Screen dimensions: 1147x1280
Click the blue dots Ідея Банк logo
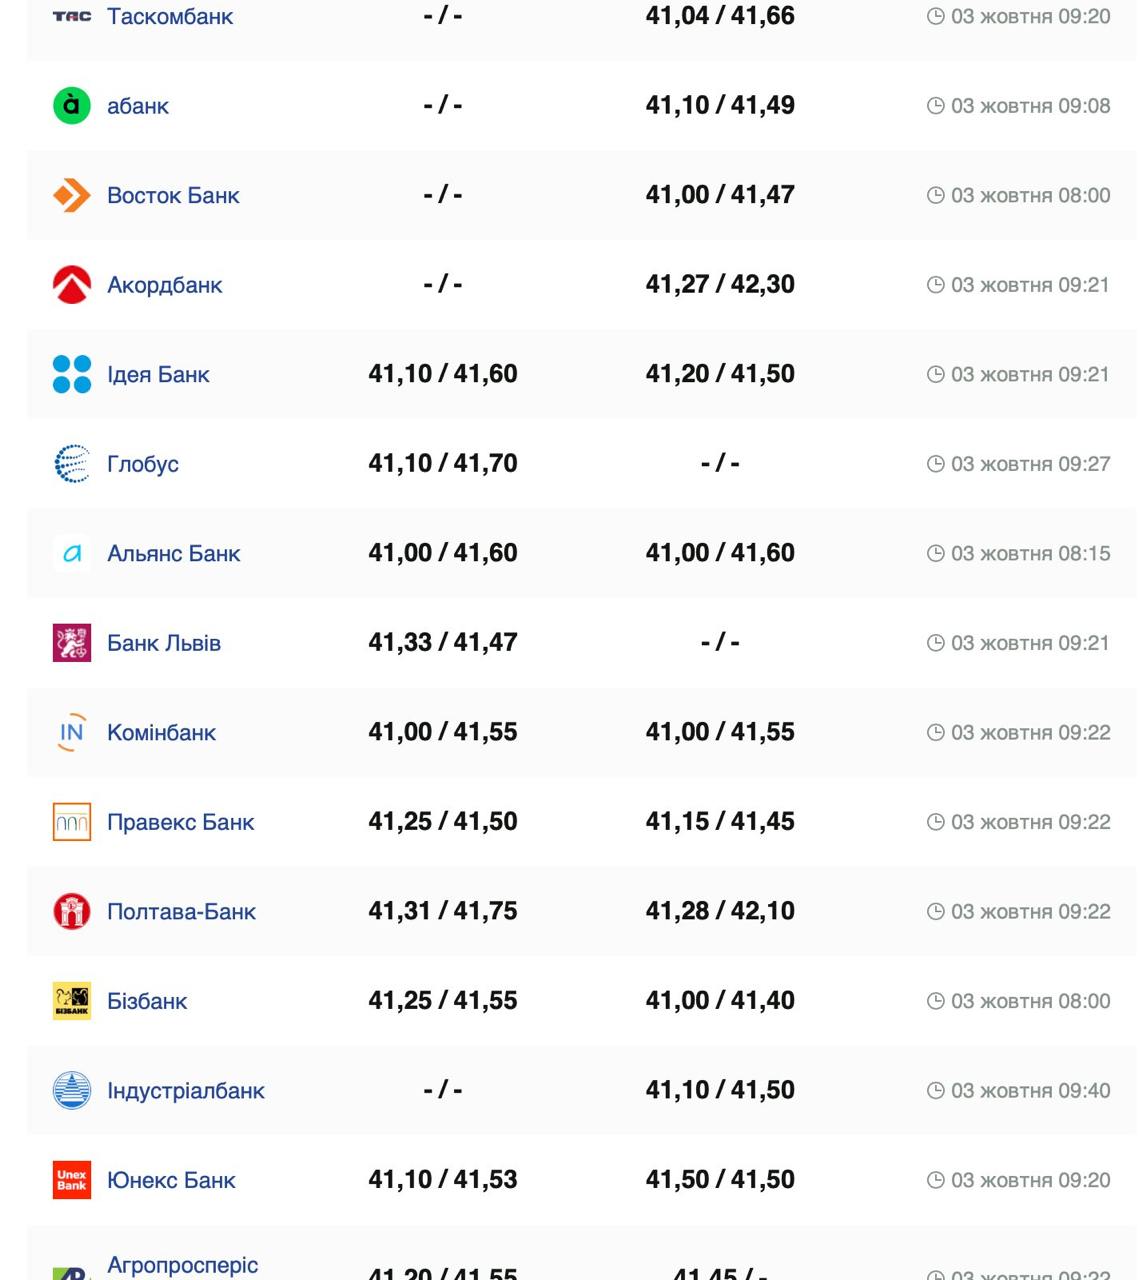coord(71,374)
